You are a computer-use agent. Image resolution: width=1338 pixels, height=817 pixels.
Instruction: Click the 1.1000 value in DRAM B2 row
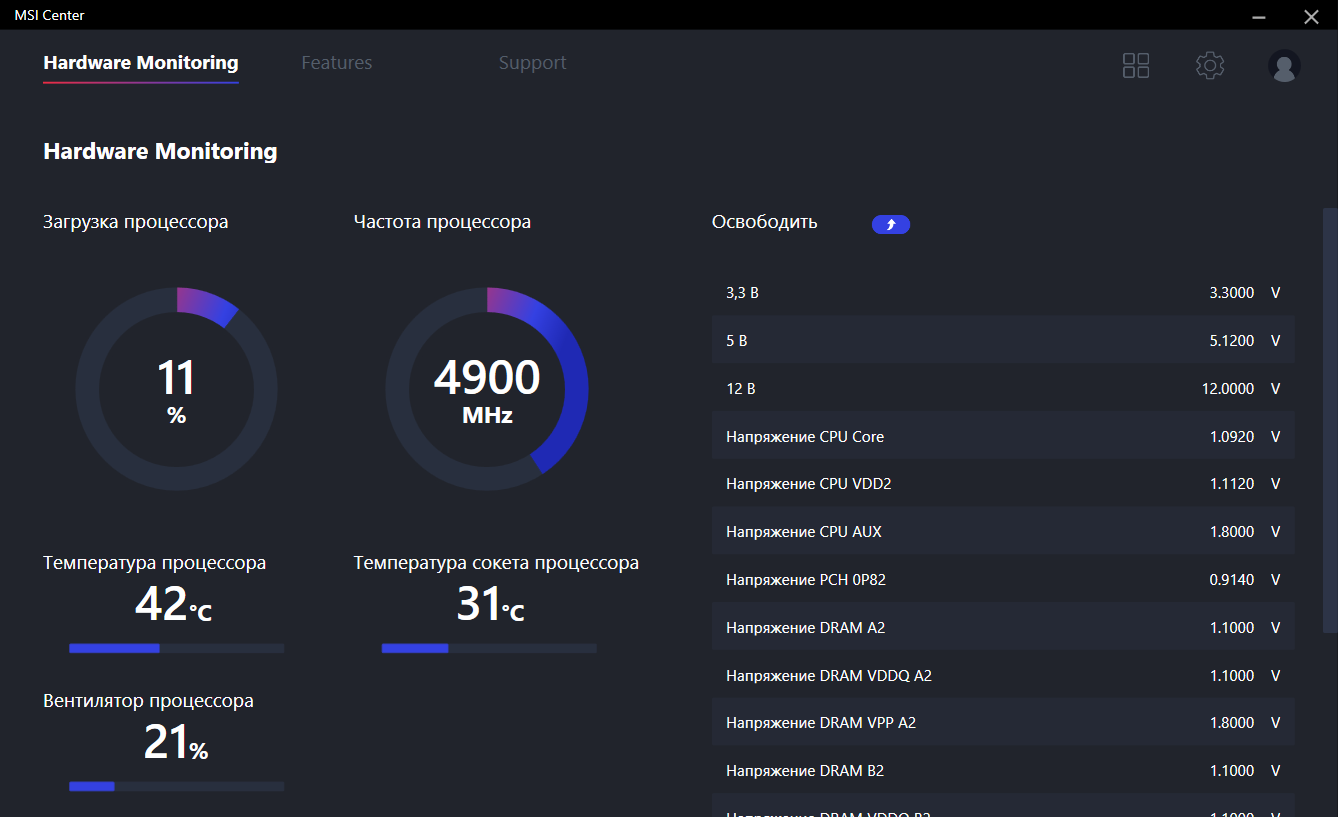click(x=1232, y=771)
